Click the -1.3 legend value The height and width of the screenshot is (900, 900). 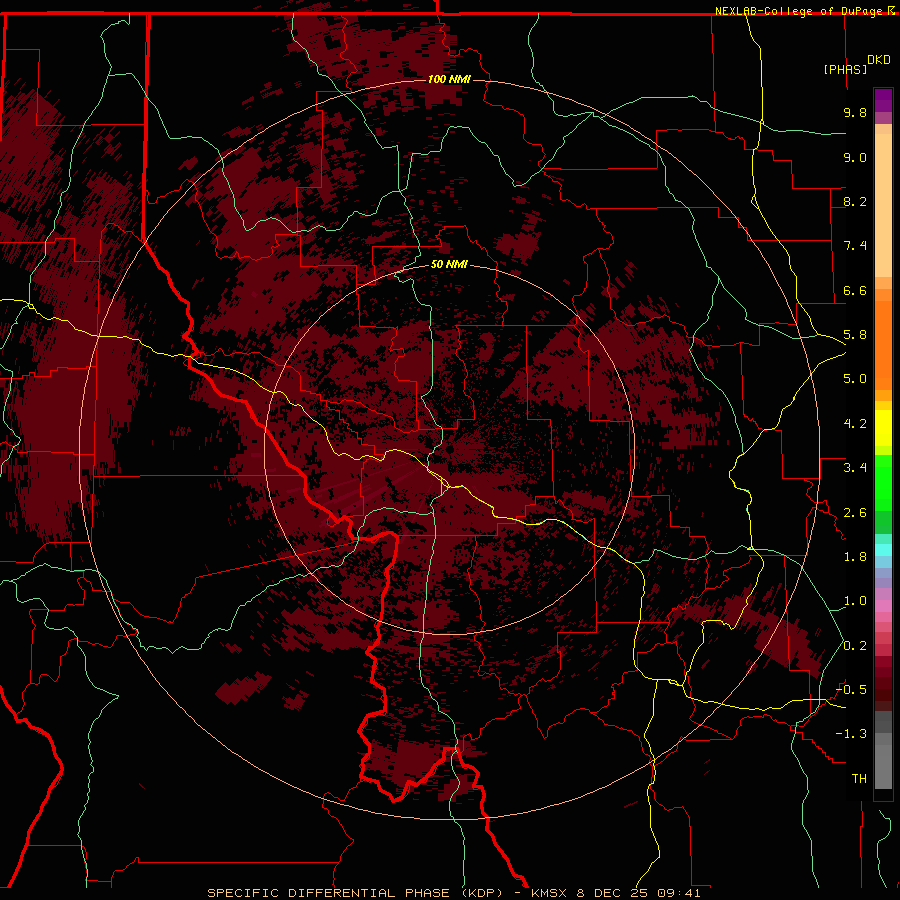pos(851,734)
